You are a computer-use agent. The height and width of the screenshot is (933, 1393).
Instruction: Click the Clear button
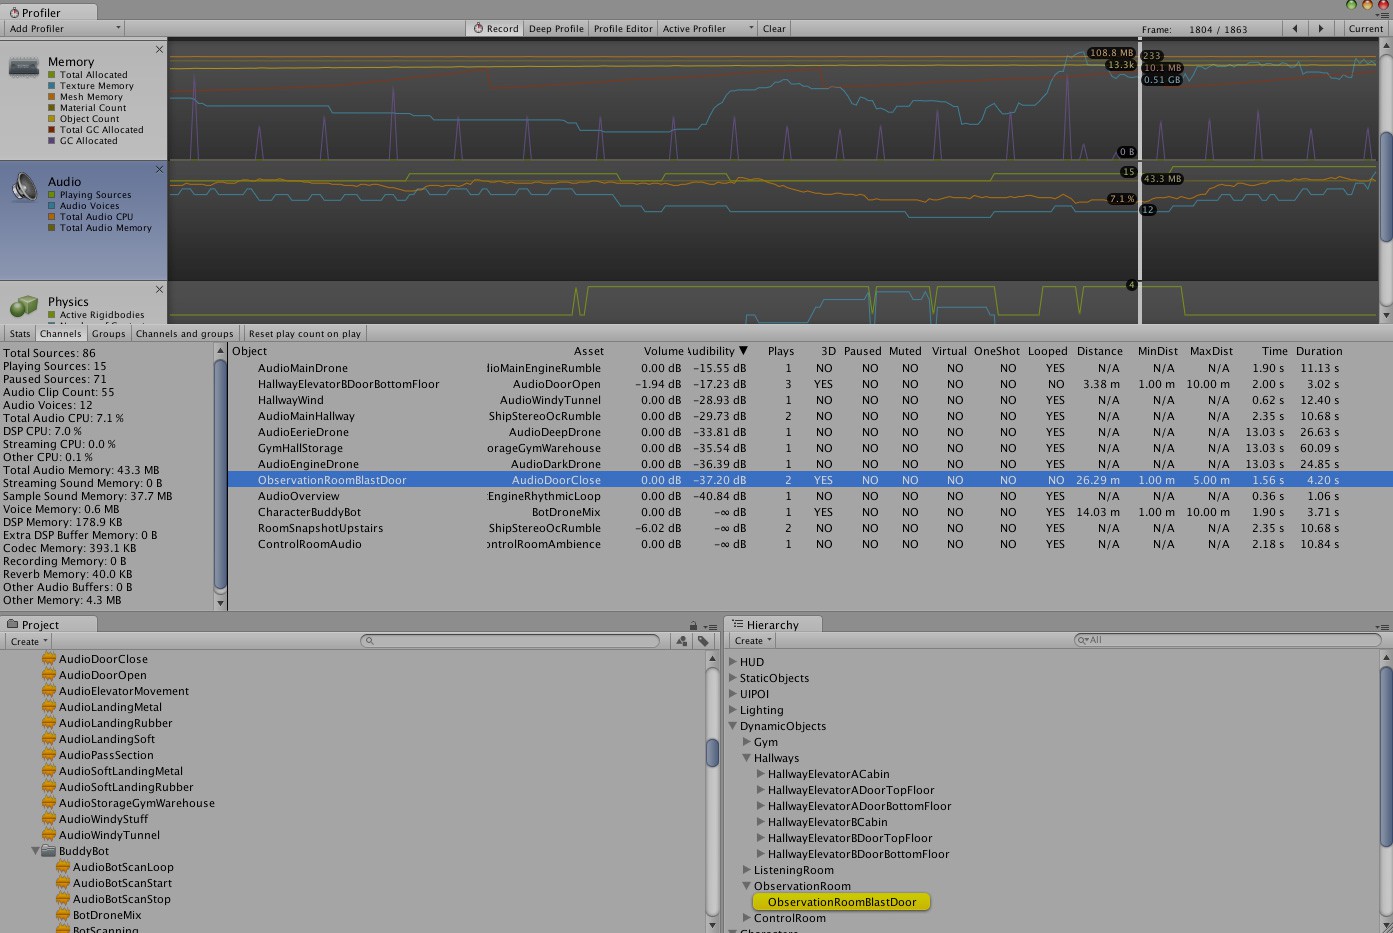tap(774, 29)
